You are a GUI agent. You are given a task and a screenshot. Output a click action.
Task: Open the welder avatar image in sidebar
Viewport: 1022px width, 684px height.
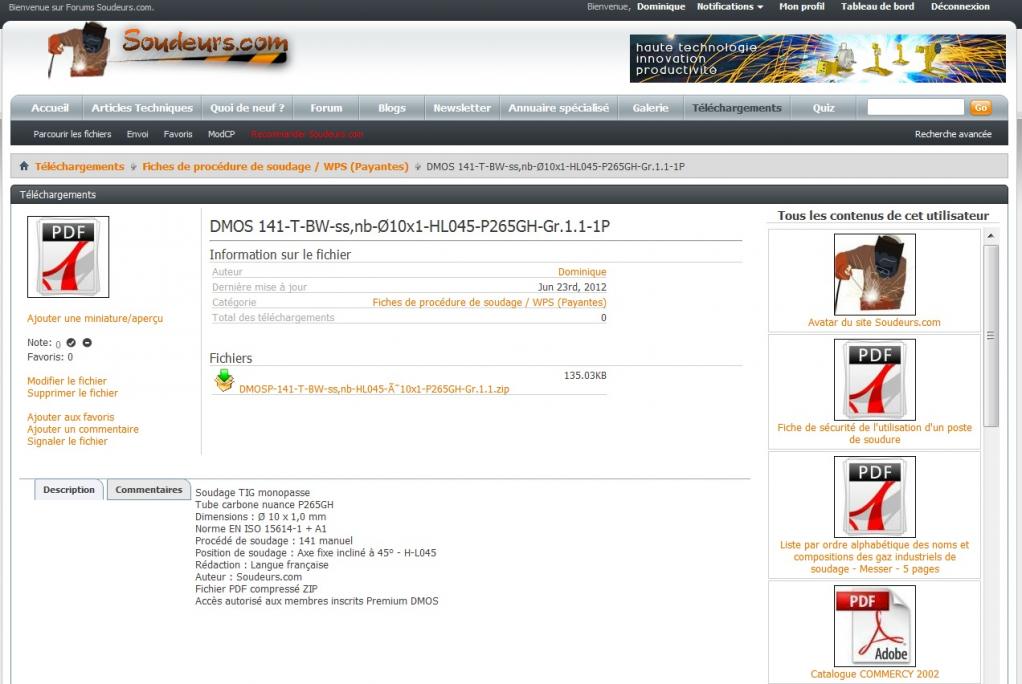pyautogui.click(x=874, y=274)
